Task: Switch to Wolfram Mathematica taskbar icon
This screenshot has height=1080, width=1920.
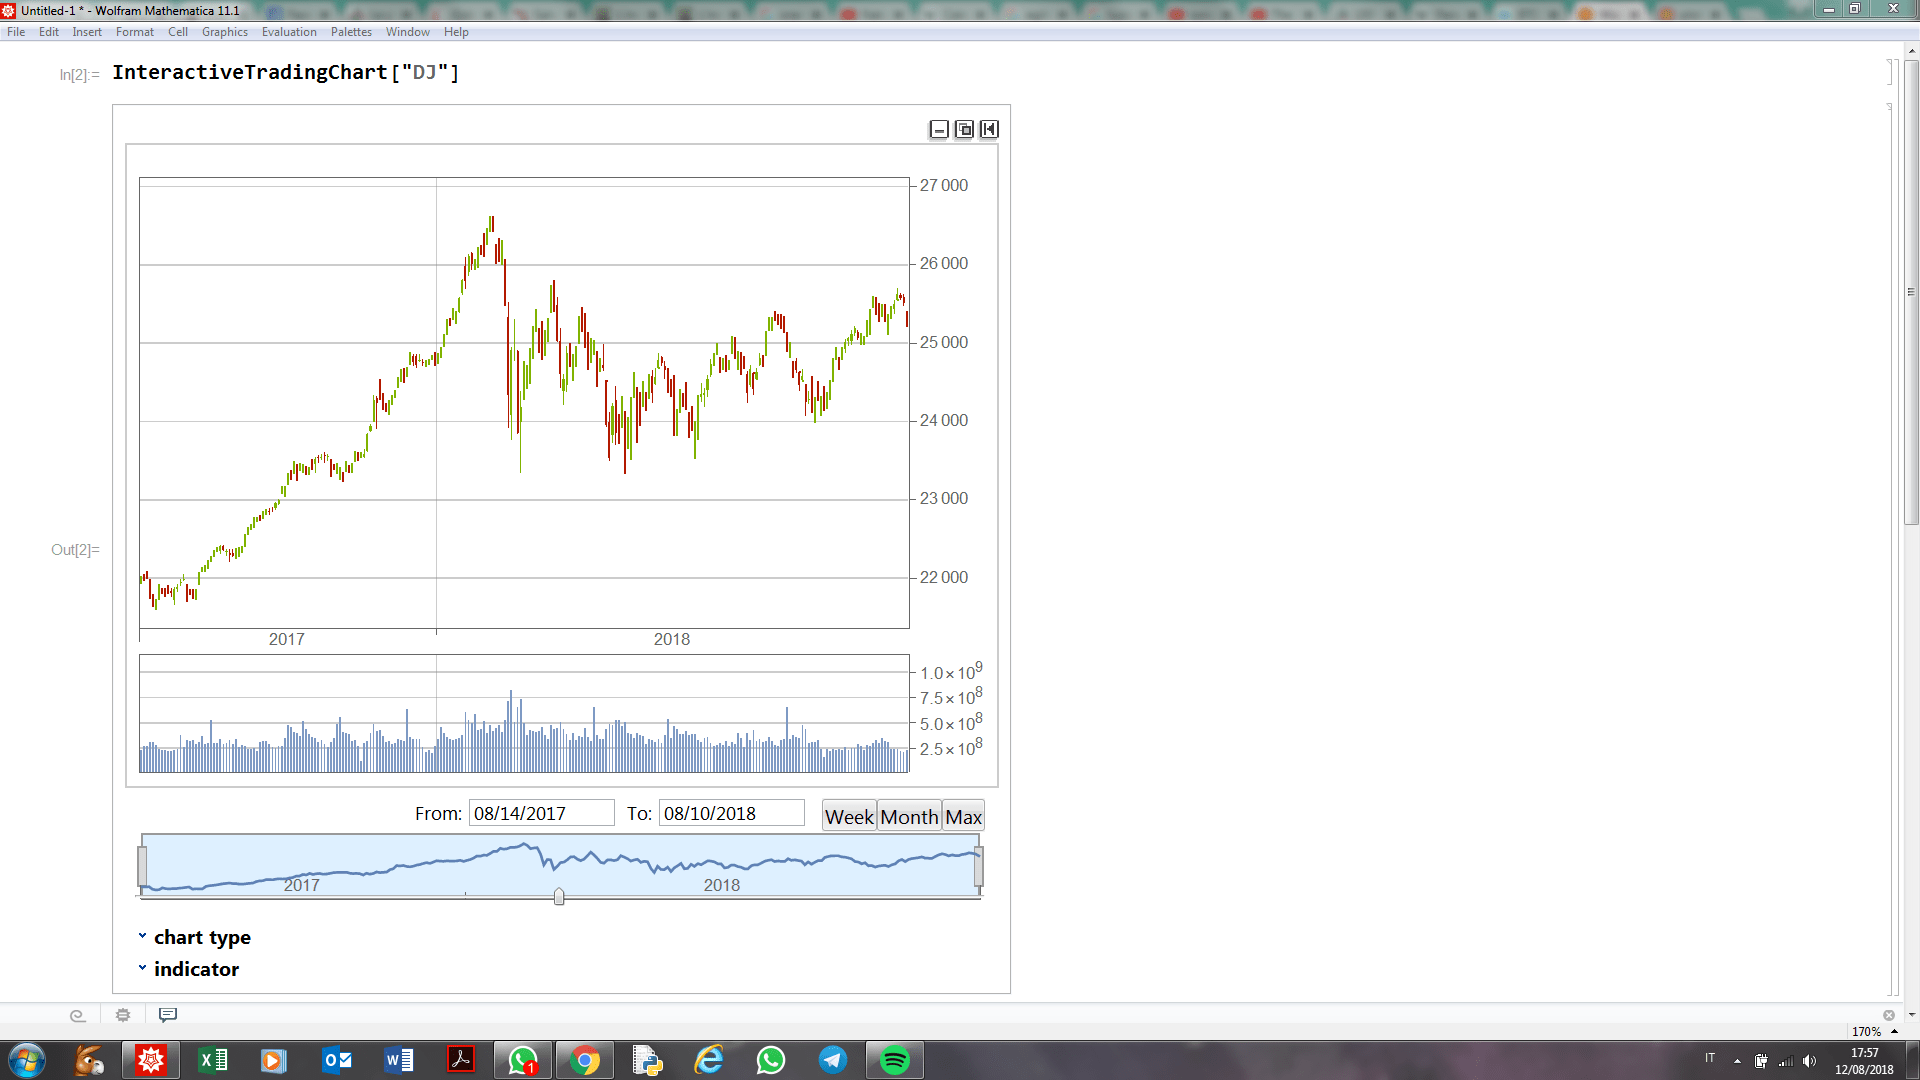Action: (151, 1060)
